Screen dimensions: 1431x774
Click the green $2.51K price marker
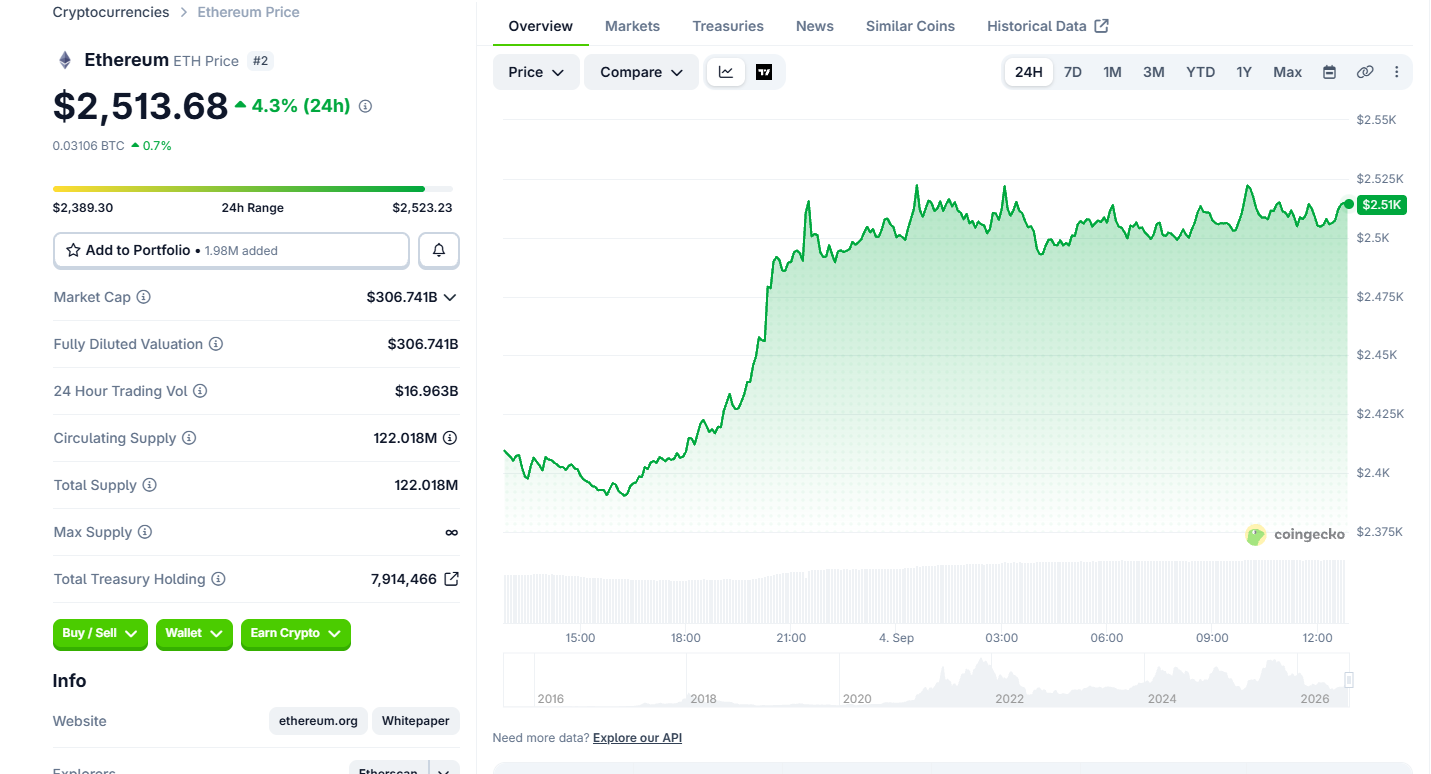tap(1382, 205)
